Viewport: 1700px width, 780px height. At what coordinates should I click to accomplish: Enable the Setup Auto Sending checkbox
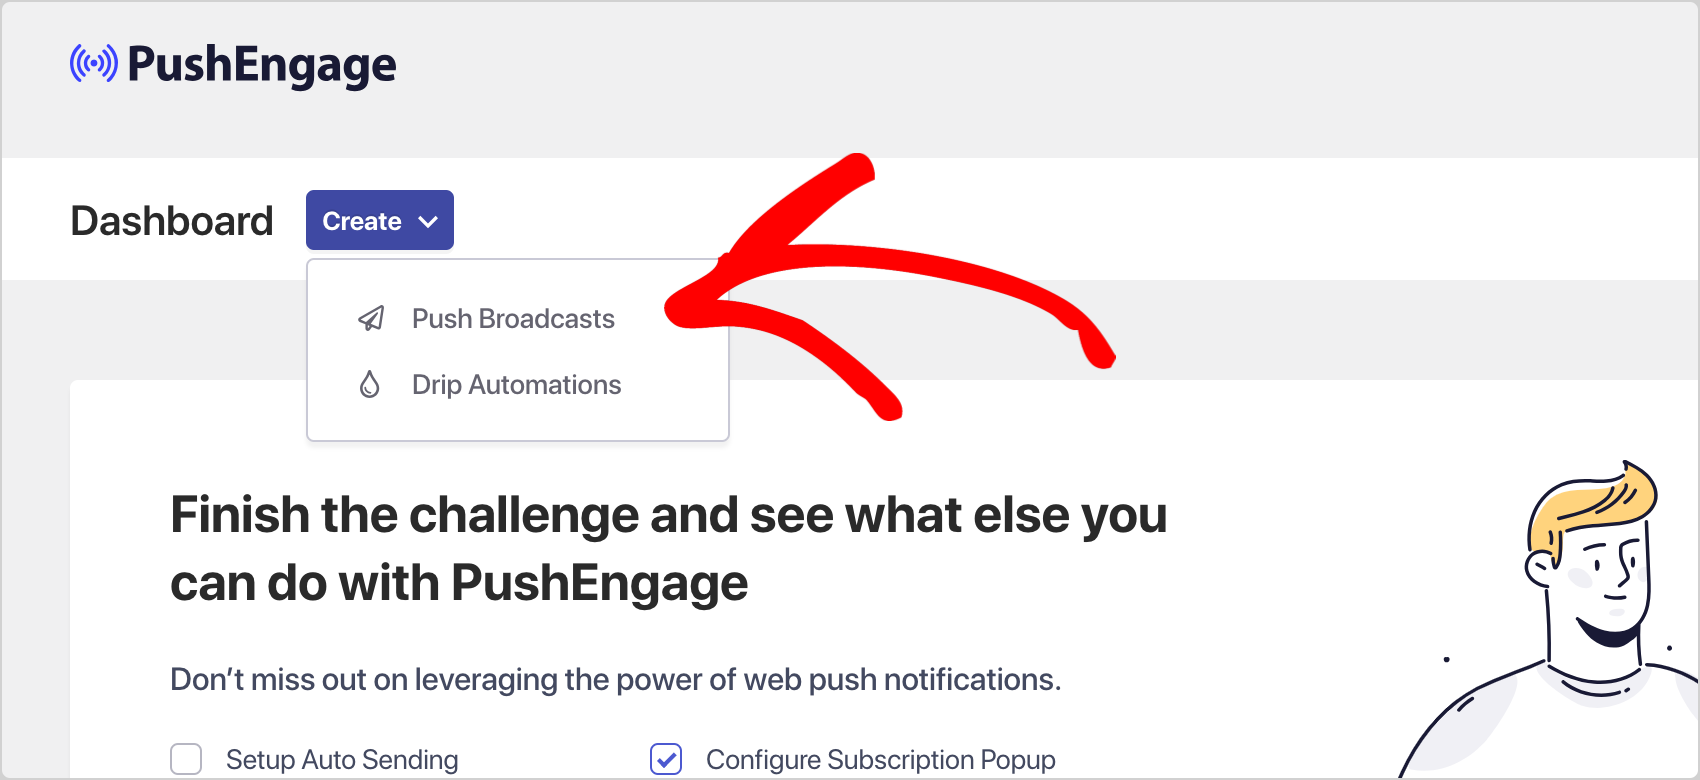(x=186, y=759)
